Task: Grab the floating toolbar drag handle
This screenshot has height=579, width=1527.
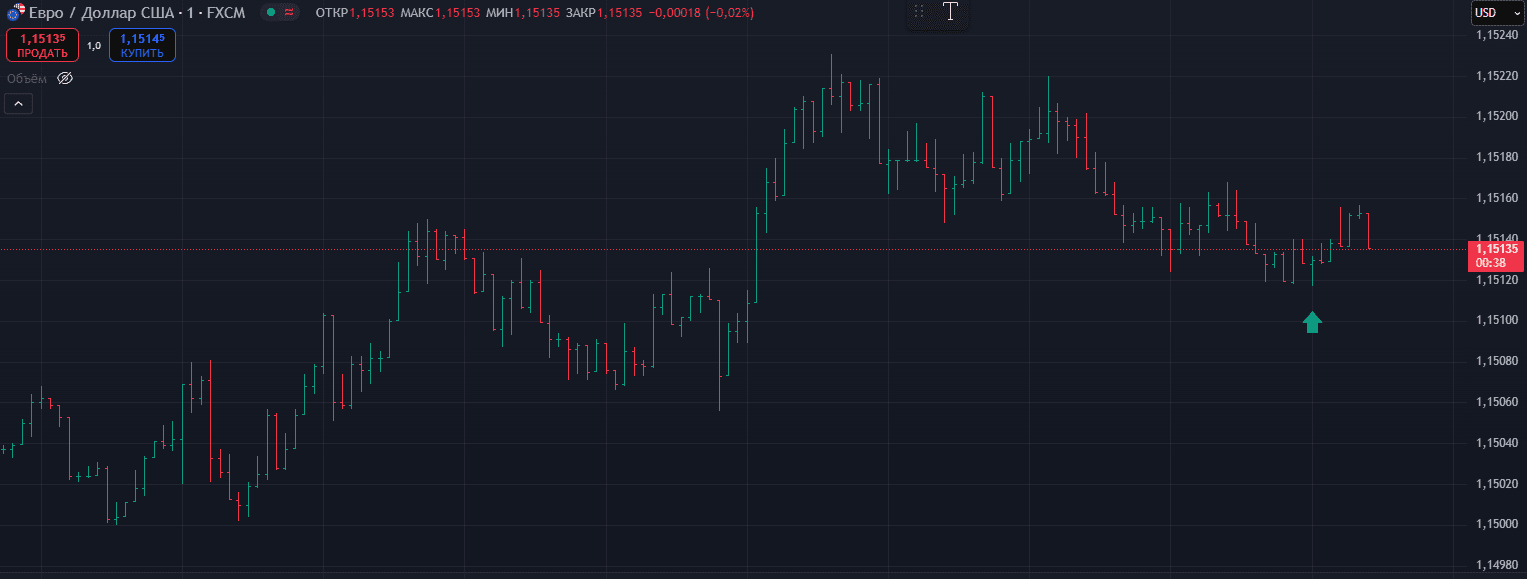Action: coord(919,12)
